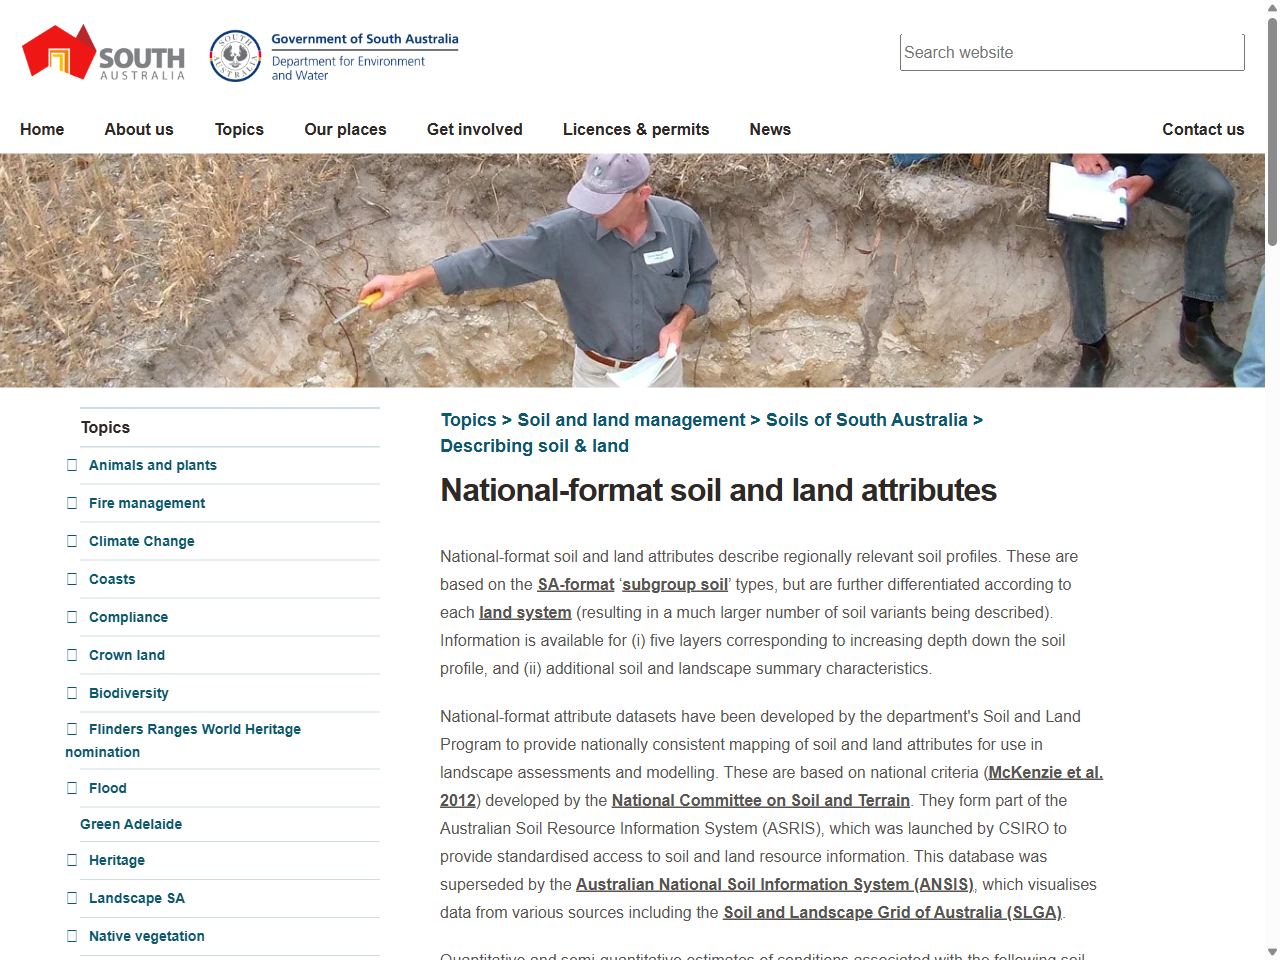
Task: Click the square icon beside Heritage
Action: click(x=71, y=859)
